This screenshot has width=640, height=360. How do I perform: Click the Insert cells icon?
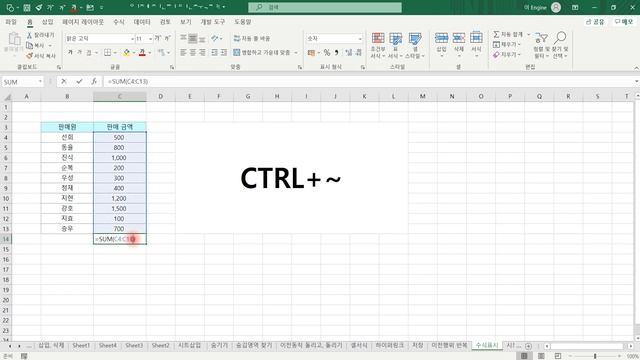pyautogui.click(x=441, y=38)
